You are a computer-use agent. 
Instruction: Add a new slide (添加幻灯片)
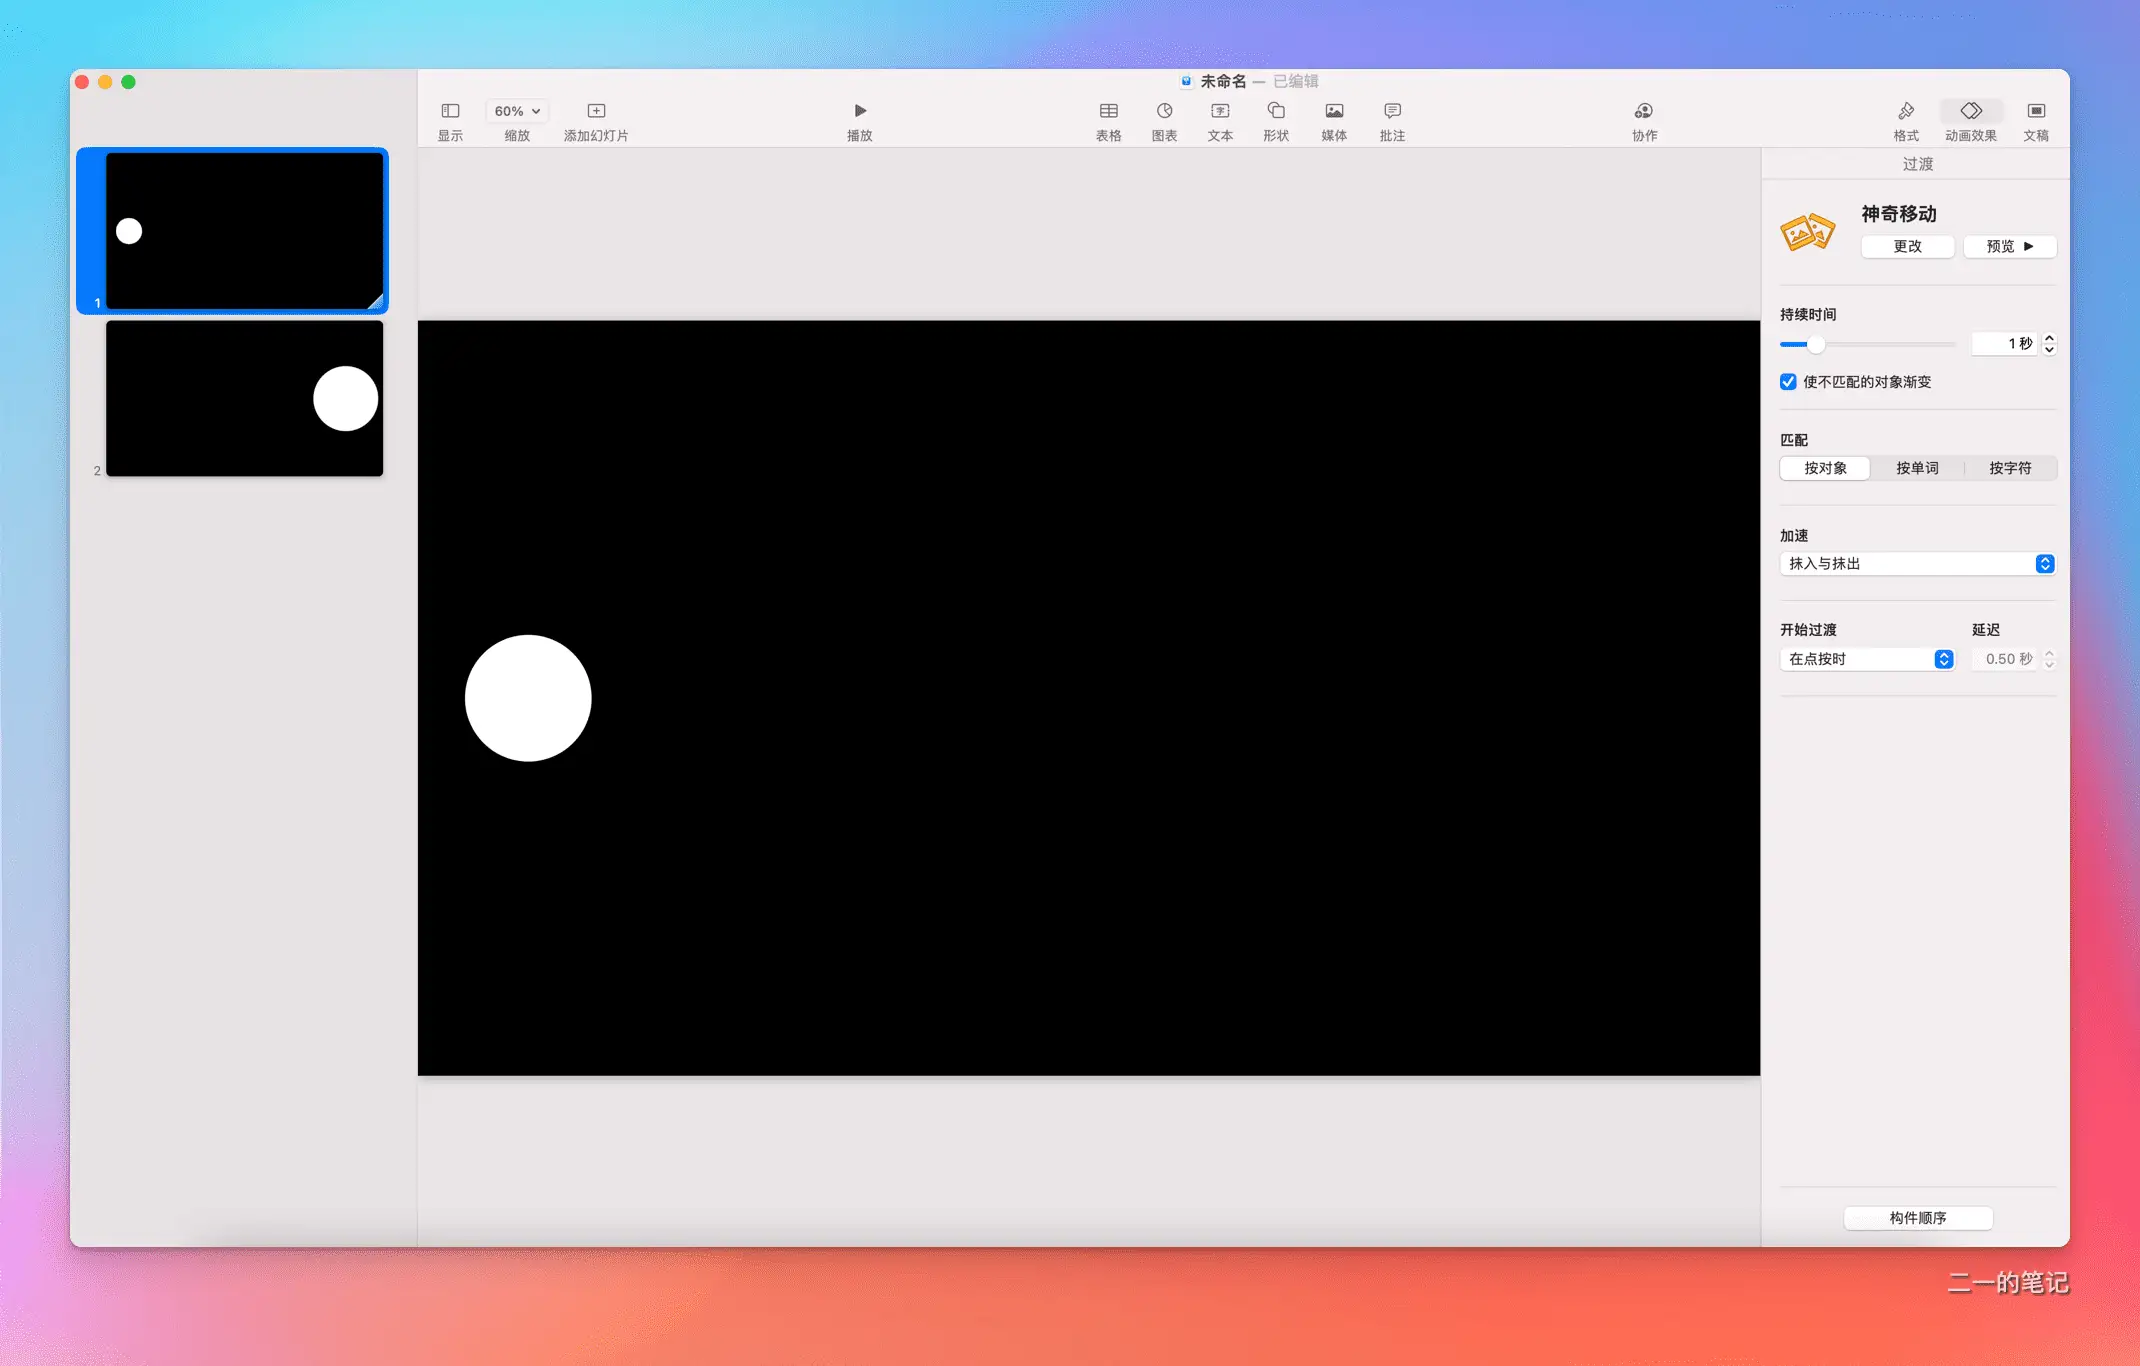pyautogui.click(x=596, y=111)
